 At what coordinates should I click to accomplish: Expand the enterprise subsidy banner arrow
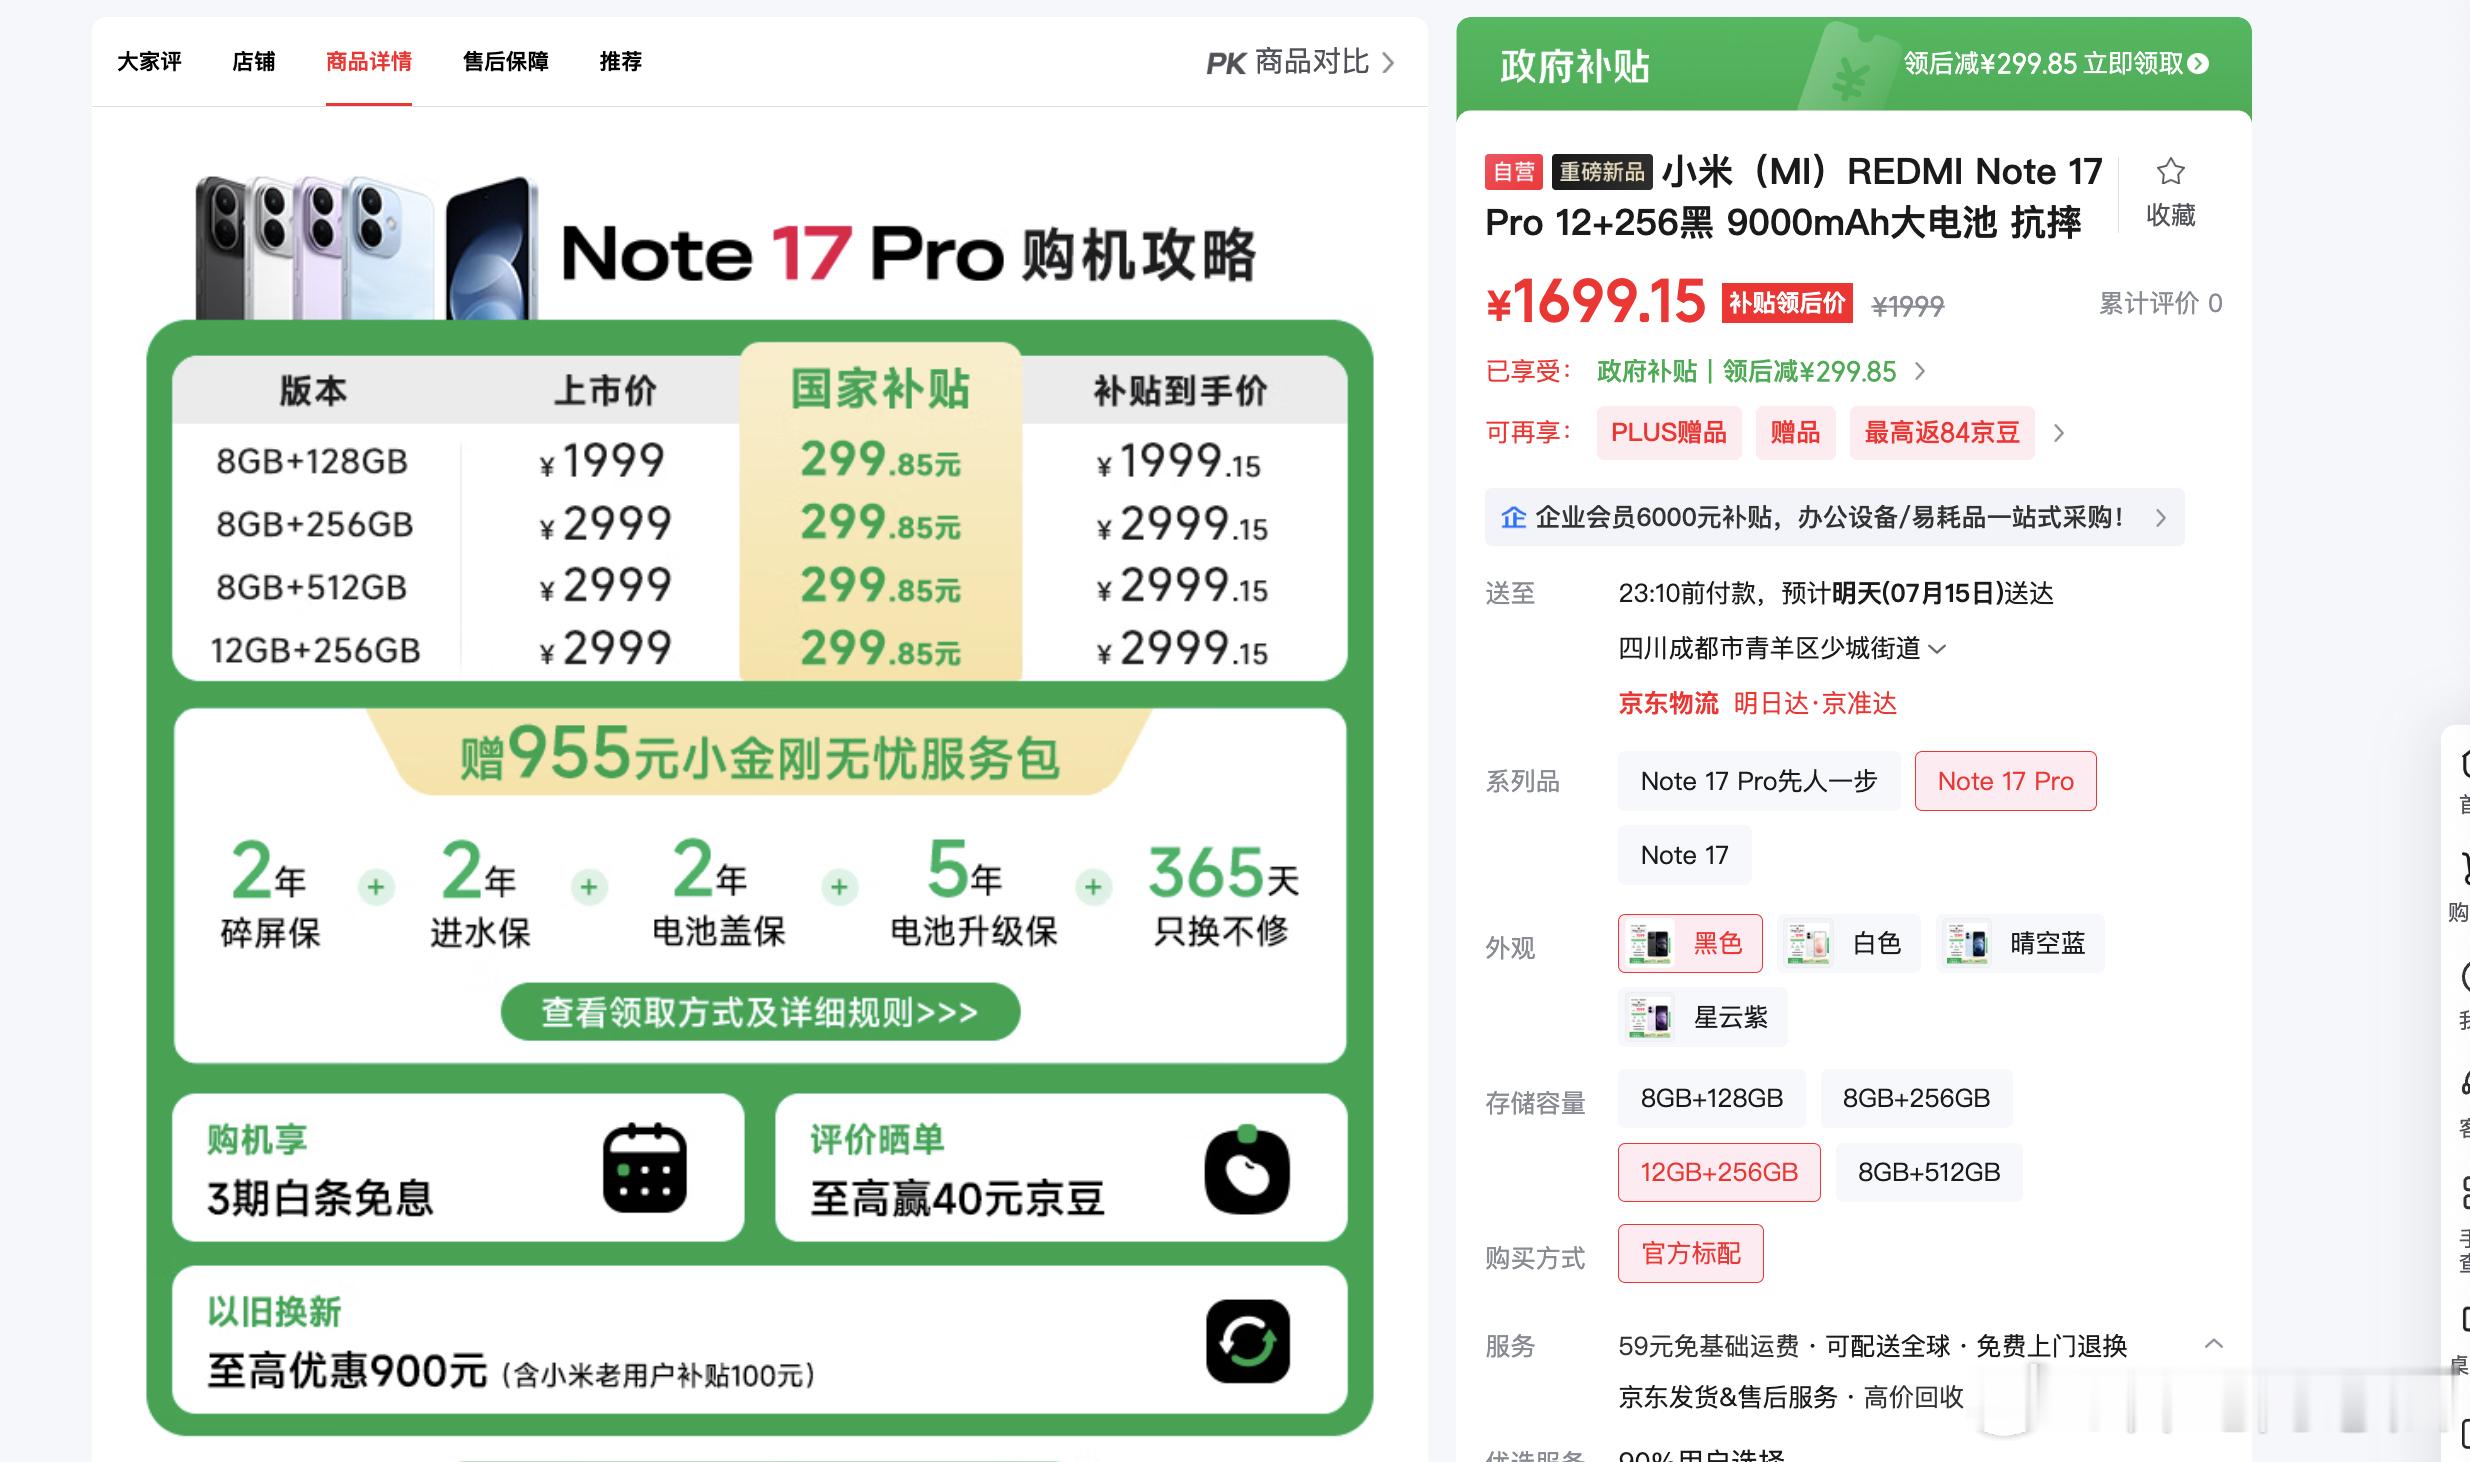pos(2161,518)
